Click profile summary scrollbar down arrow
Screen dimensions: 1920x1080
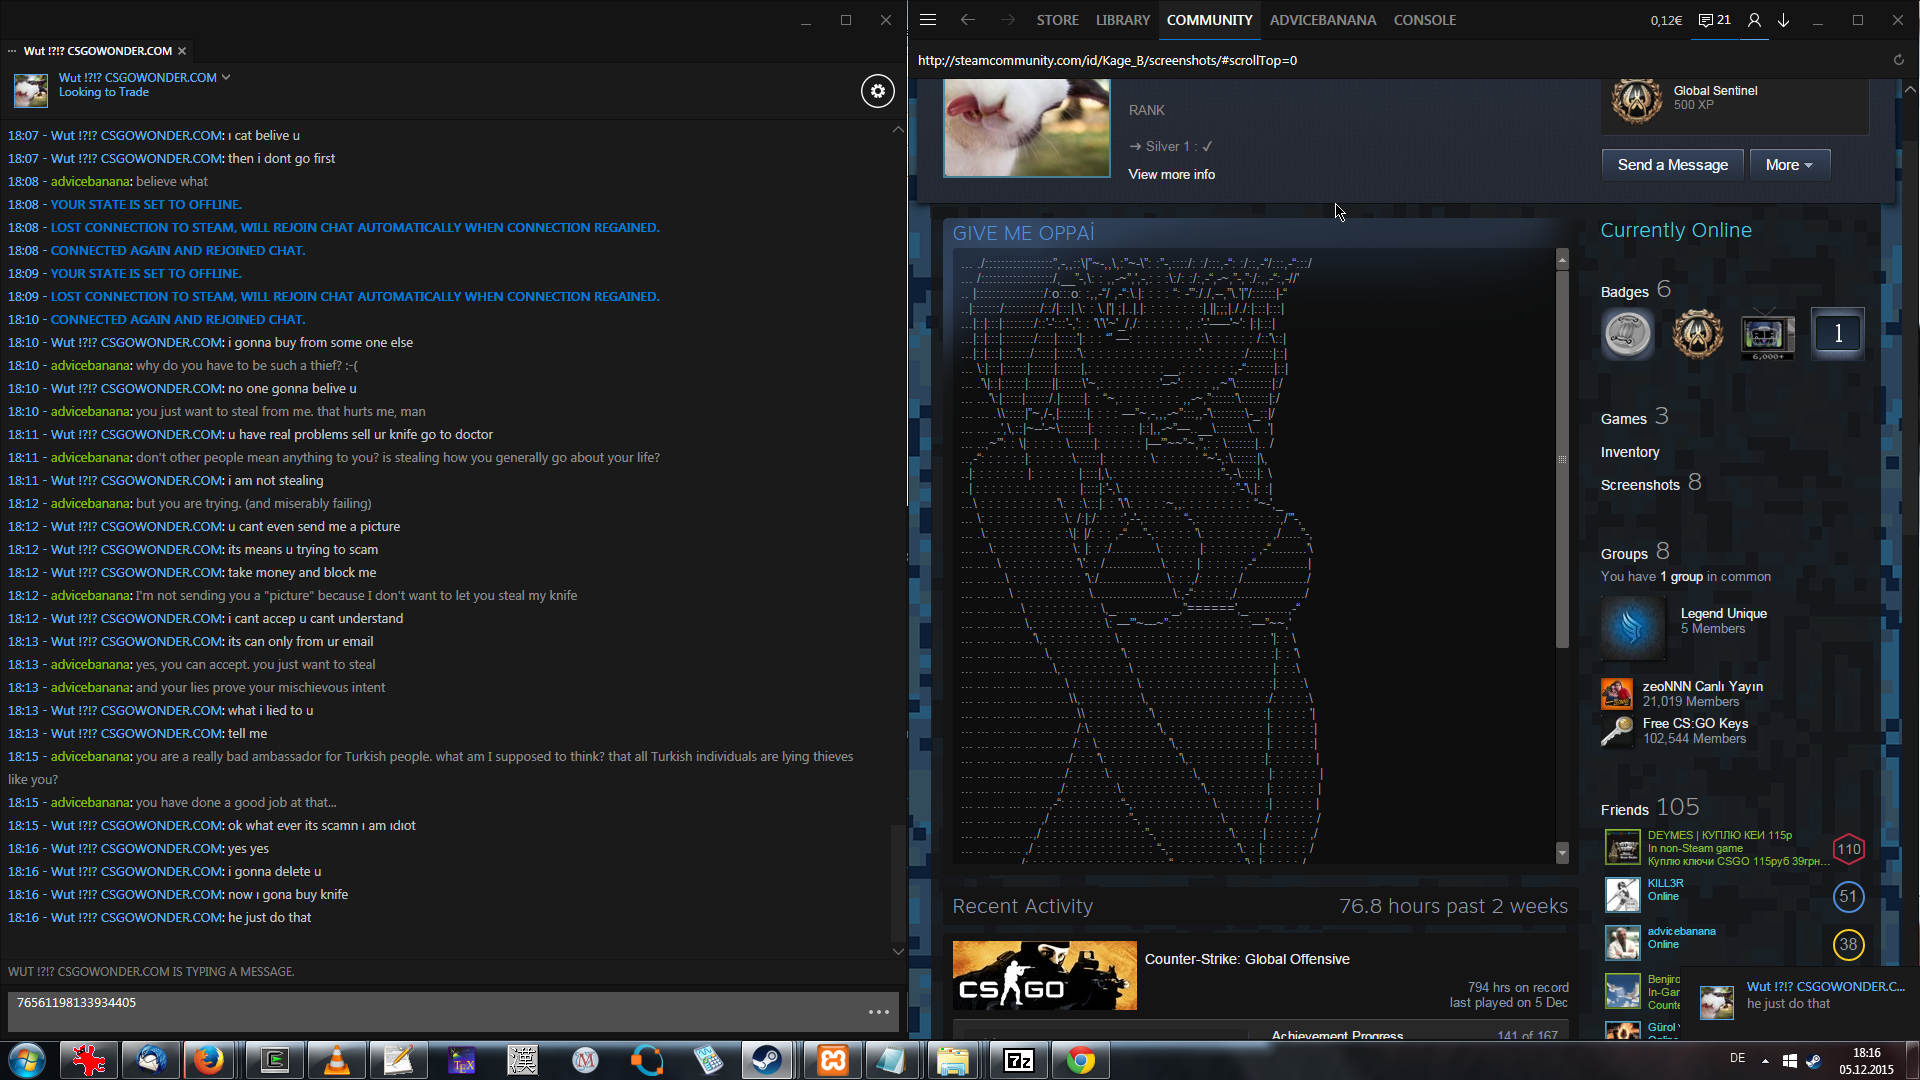tap(1562, 852)
